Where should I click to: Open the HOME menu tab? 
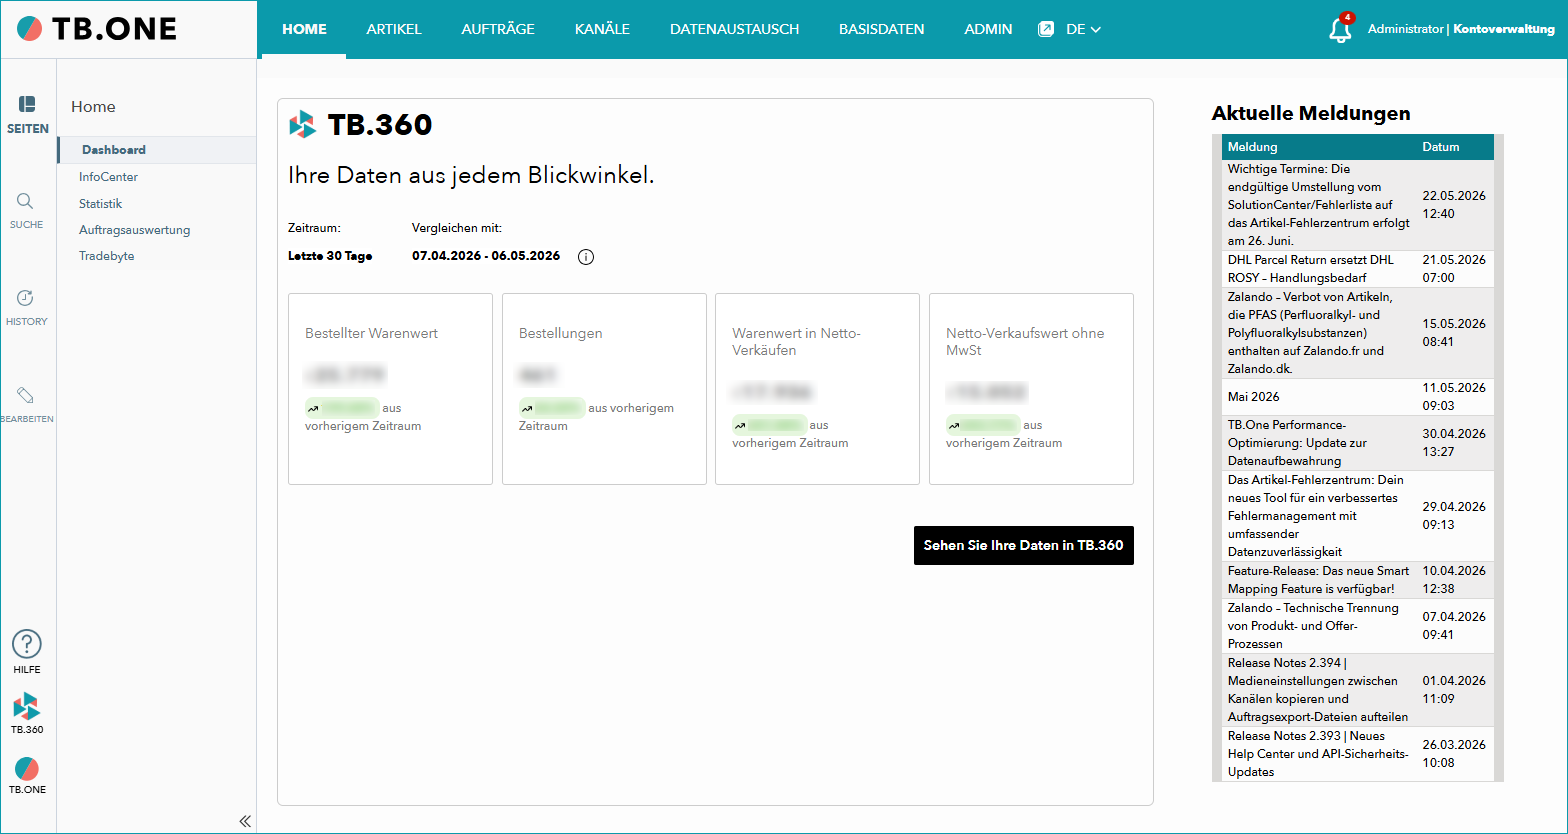point(304,29)
